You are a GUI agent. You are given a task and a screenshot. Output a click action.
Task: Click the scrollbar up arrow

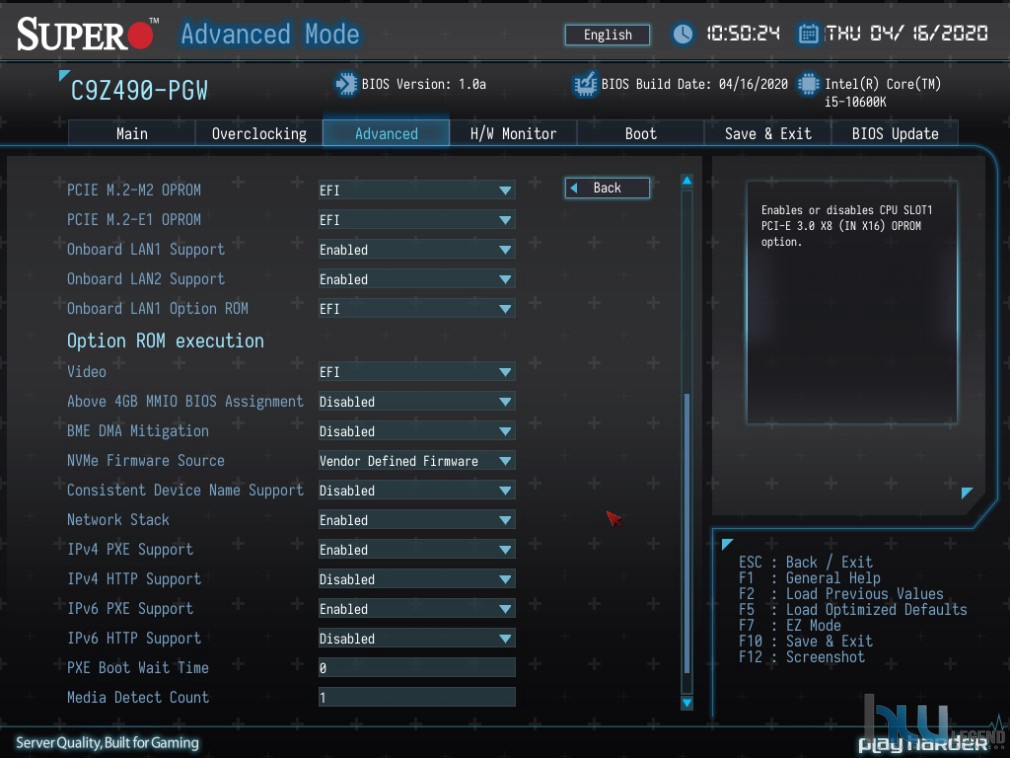pos(687,181)
